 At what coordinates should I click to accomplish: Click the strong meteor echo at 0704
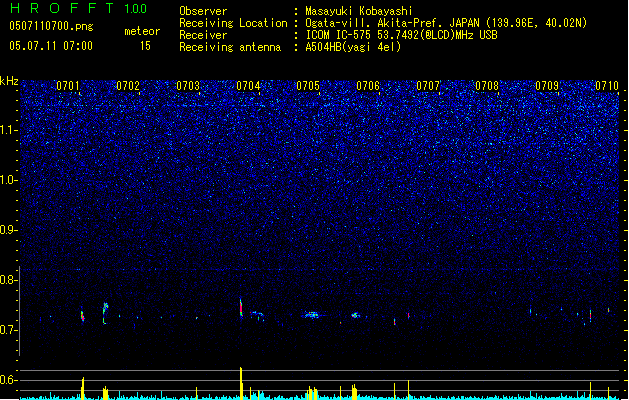[241, 308]
